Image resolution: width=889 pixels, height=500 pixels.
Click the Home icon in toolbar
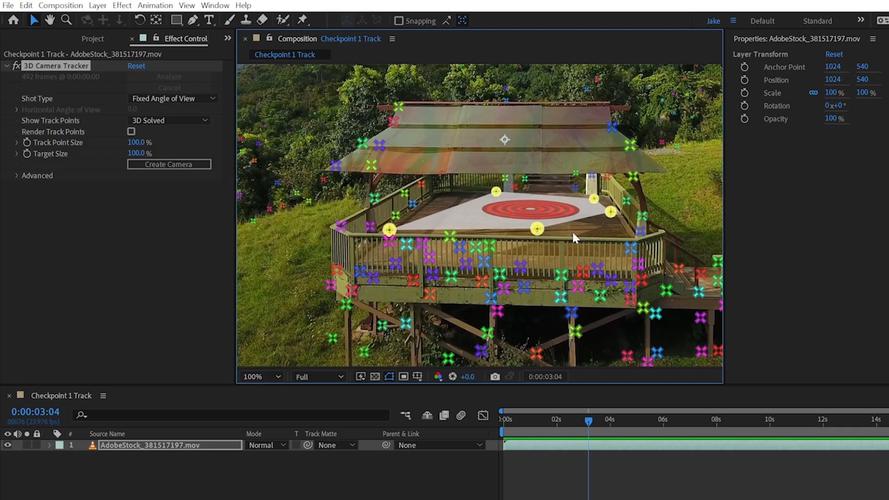point(14,20)
